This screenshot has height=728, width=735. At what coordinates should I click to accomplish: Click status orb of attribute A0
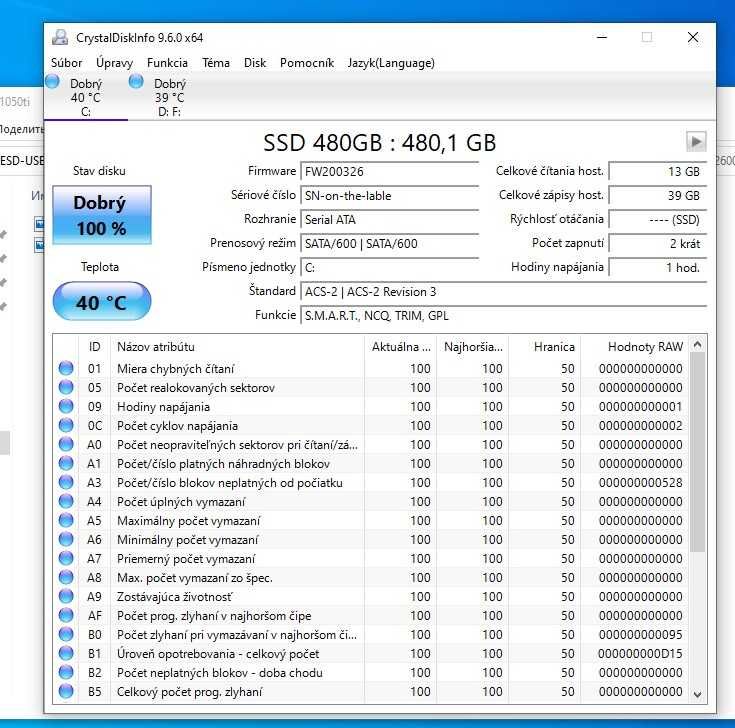pos(66,444)
